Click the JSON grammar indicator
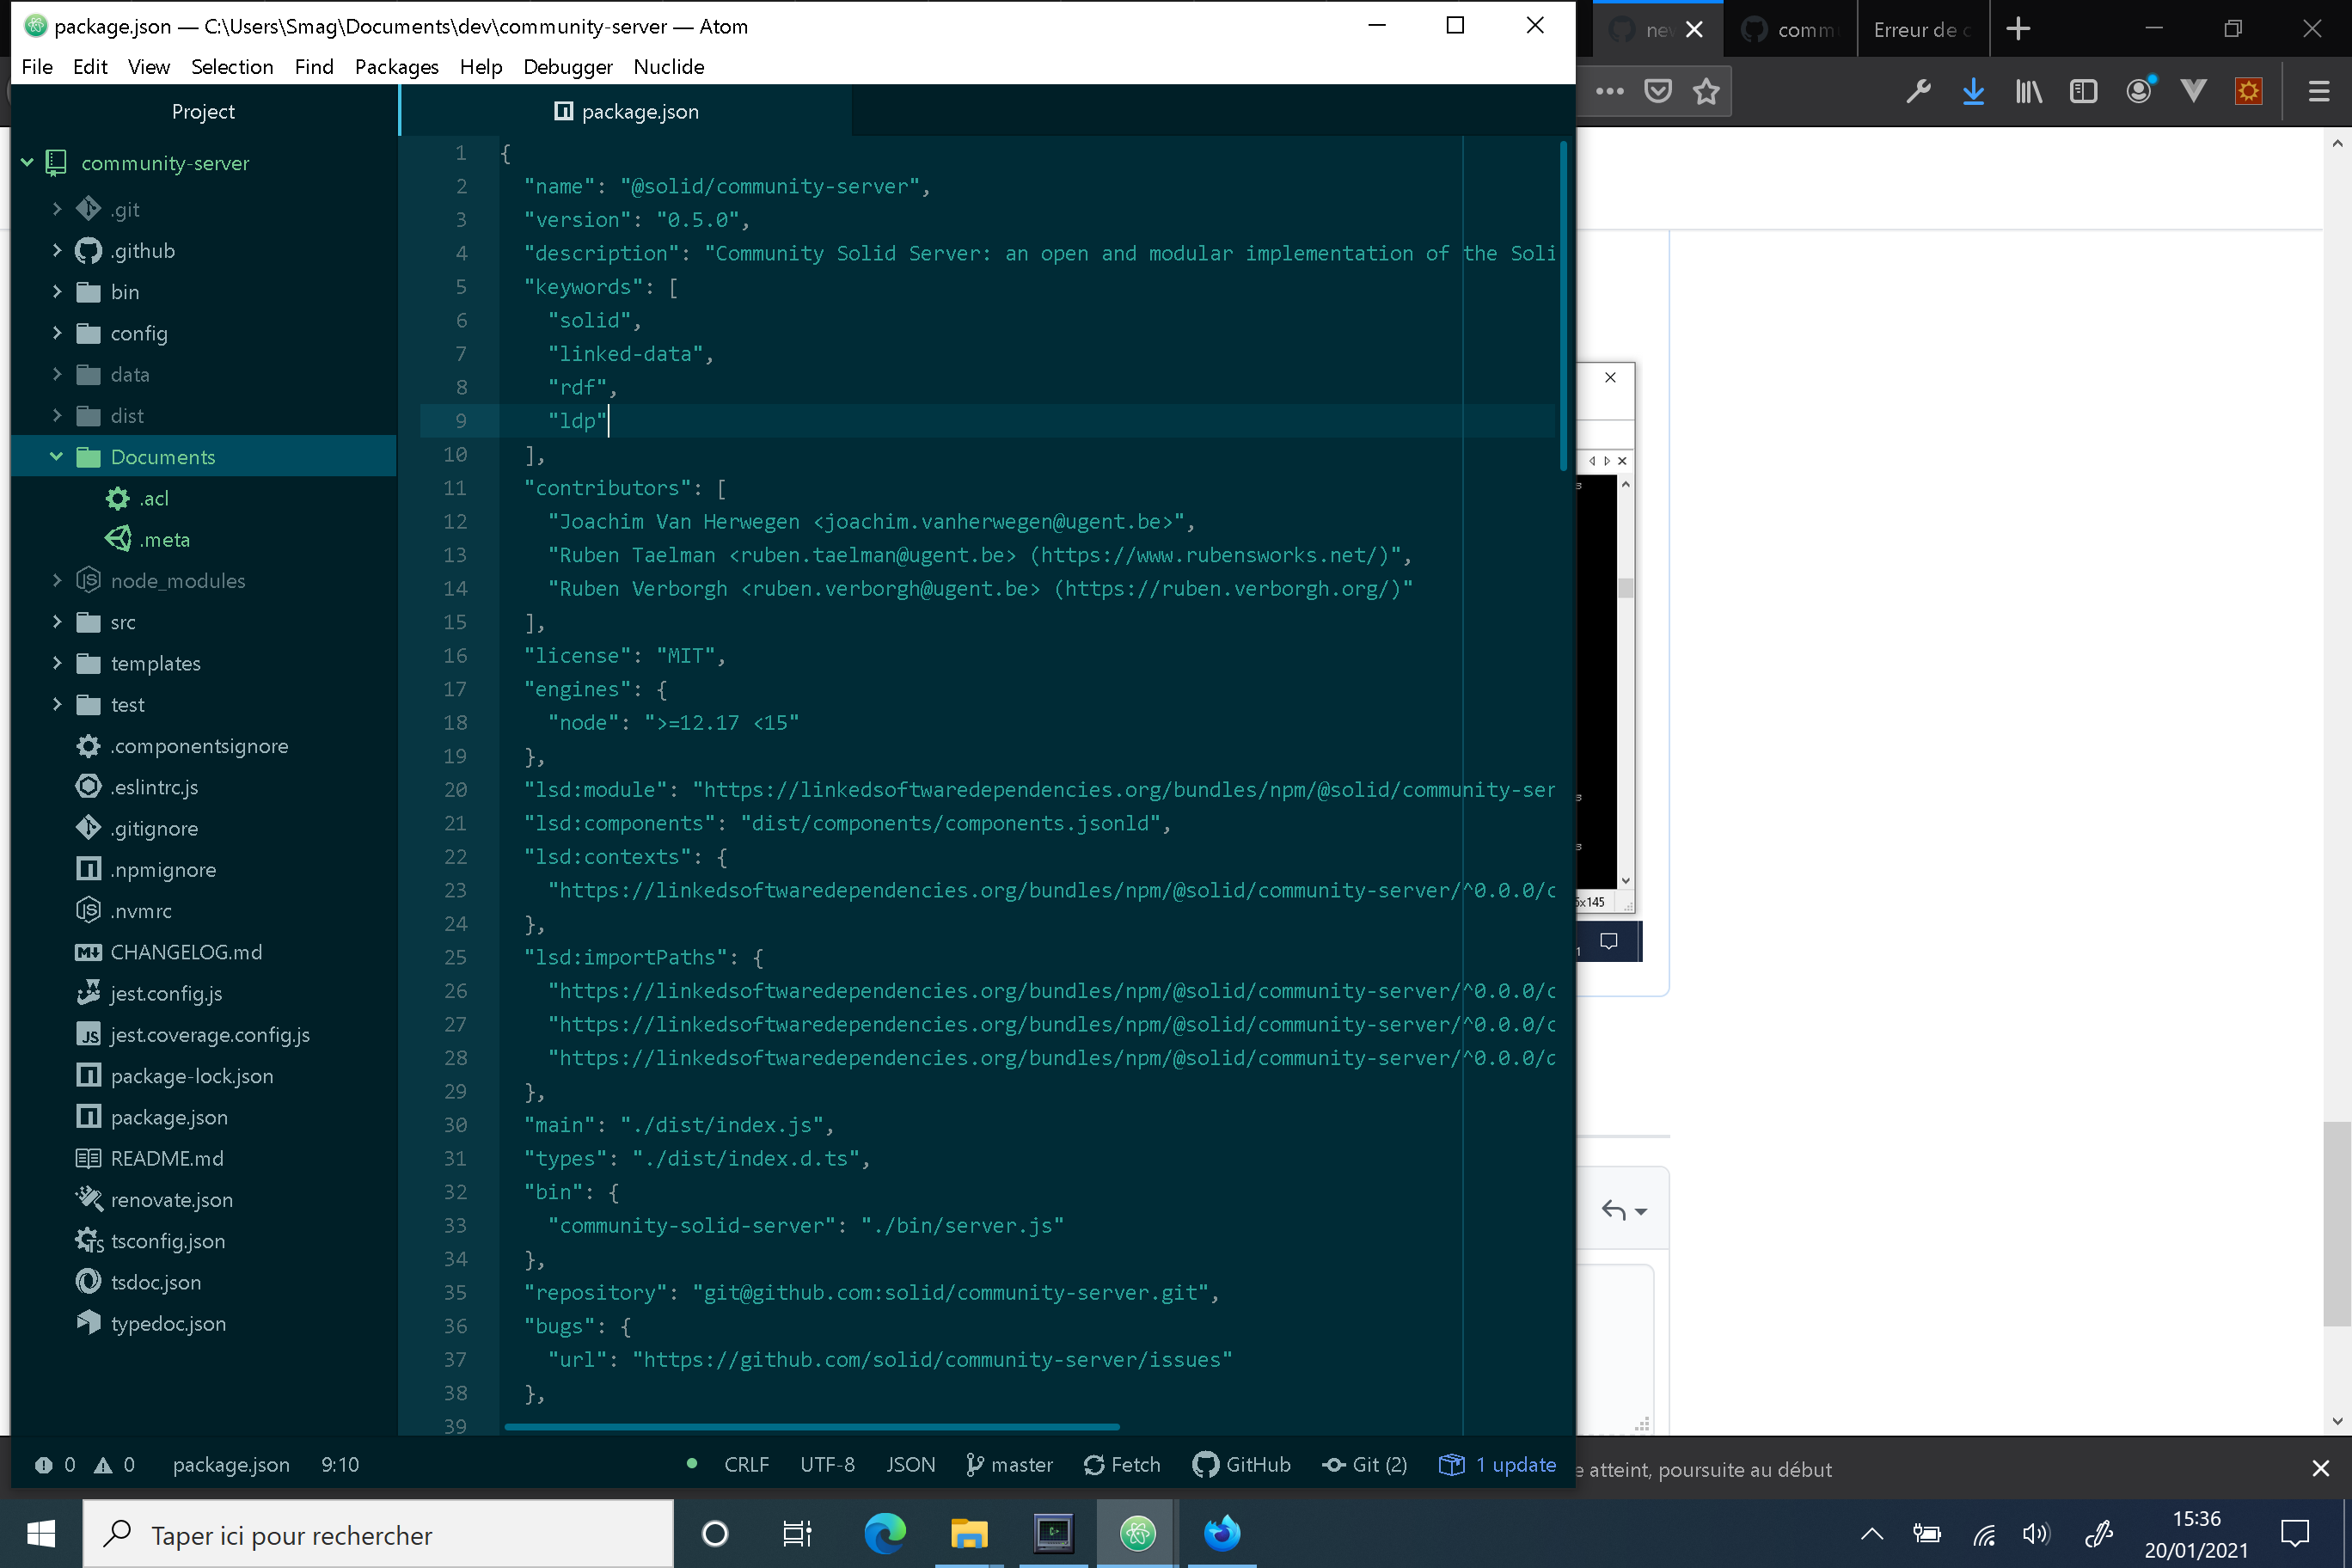2352x1568 pixels. pos(910,1464)
